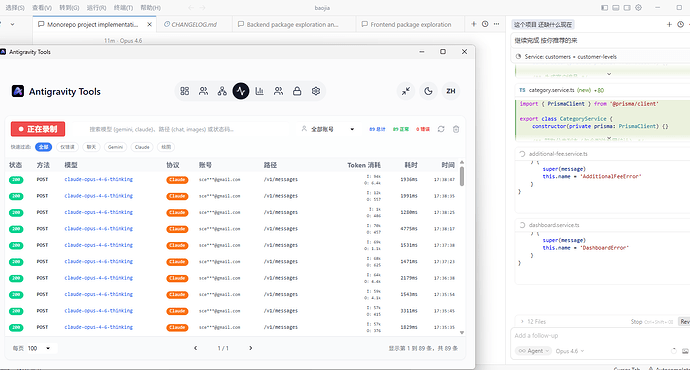Viewport: 690px width, 370px height.
Task: Open the Agent mode dropdown
Action: tap(533, 351)
